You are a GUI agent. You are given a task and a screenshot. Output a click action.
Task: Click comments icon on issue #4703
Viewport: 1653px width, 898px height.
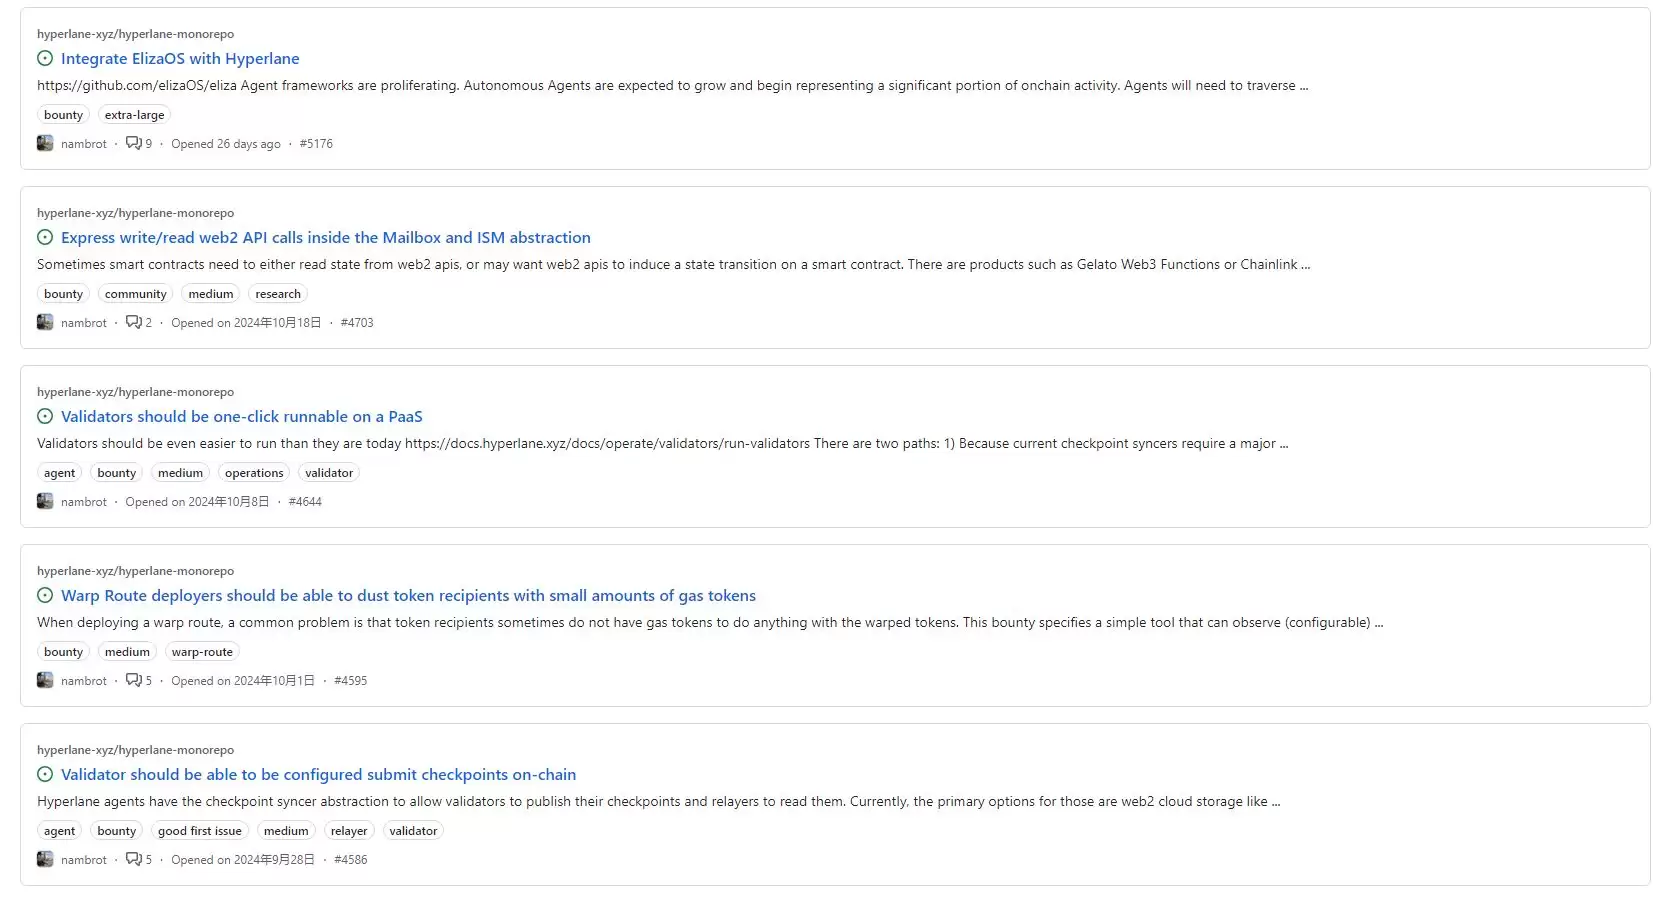(133, 323)
